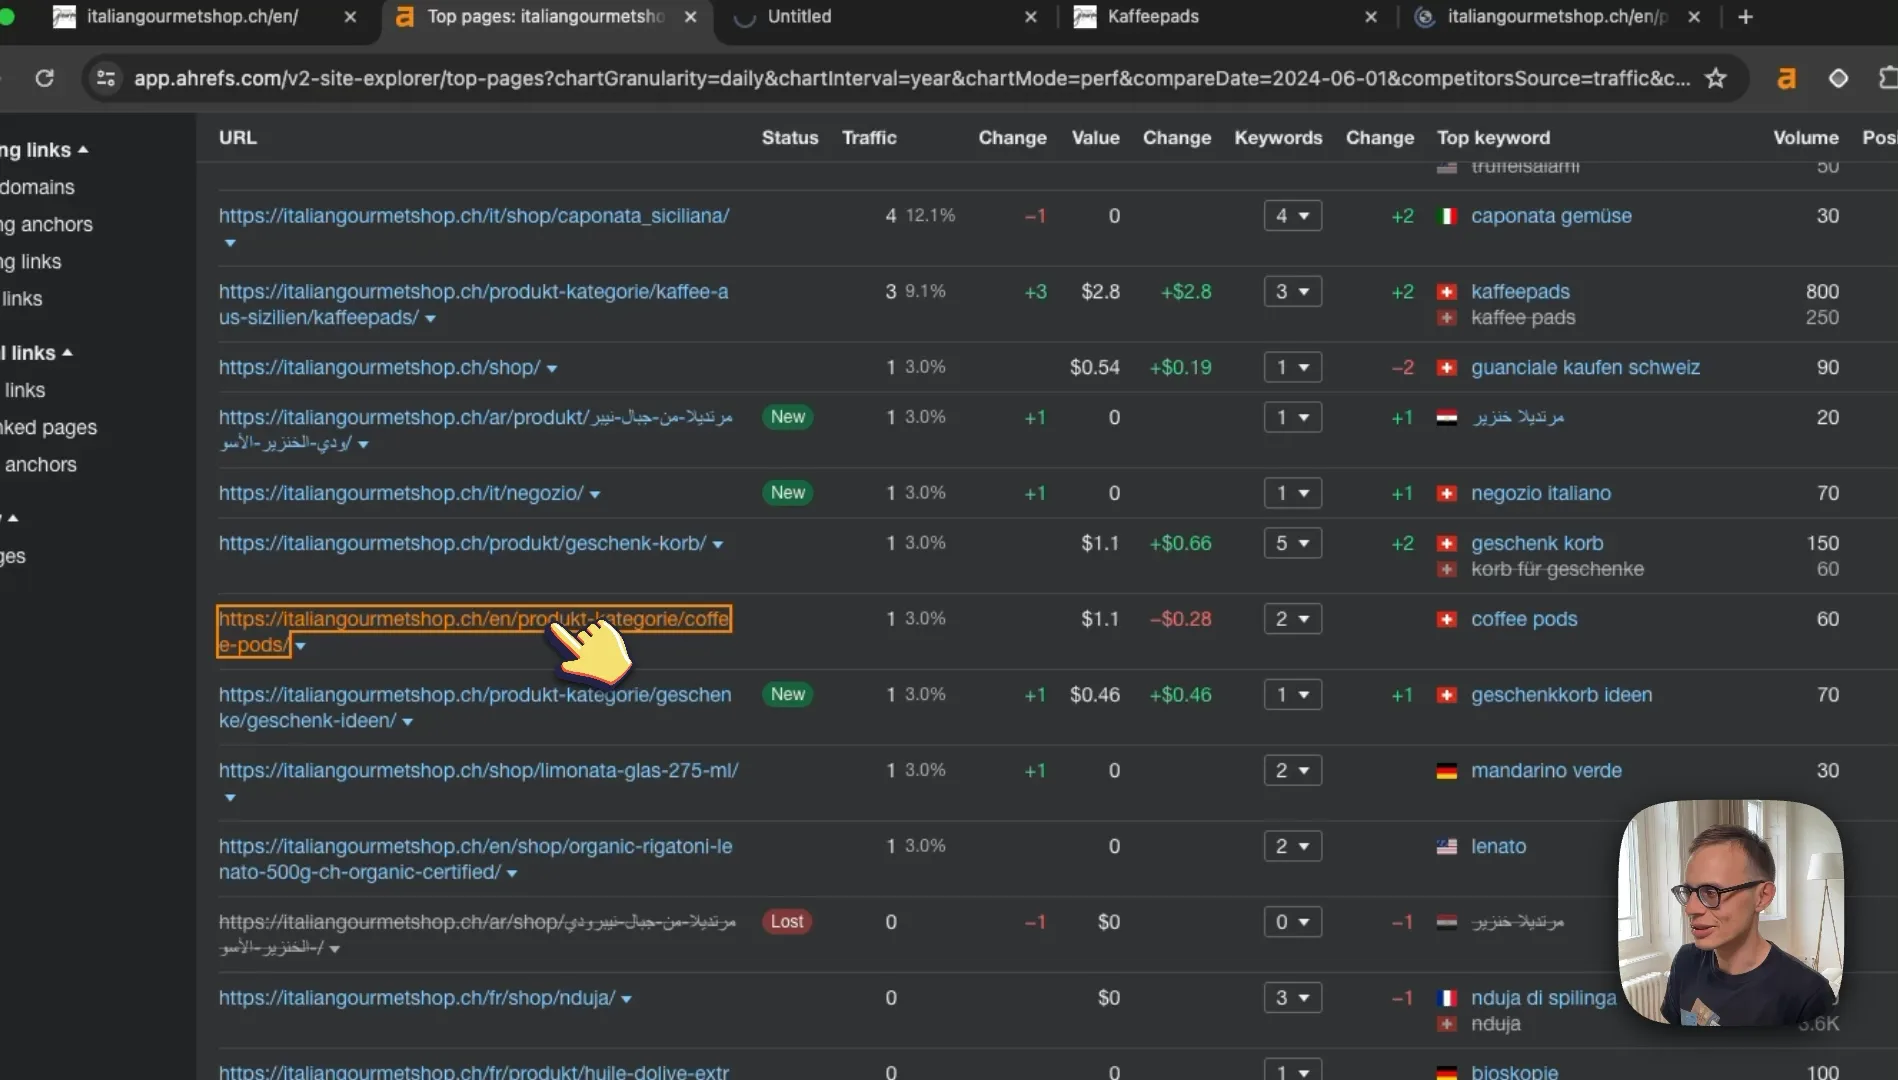Click the address bar URL field

tap(910, 78)
